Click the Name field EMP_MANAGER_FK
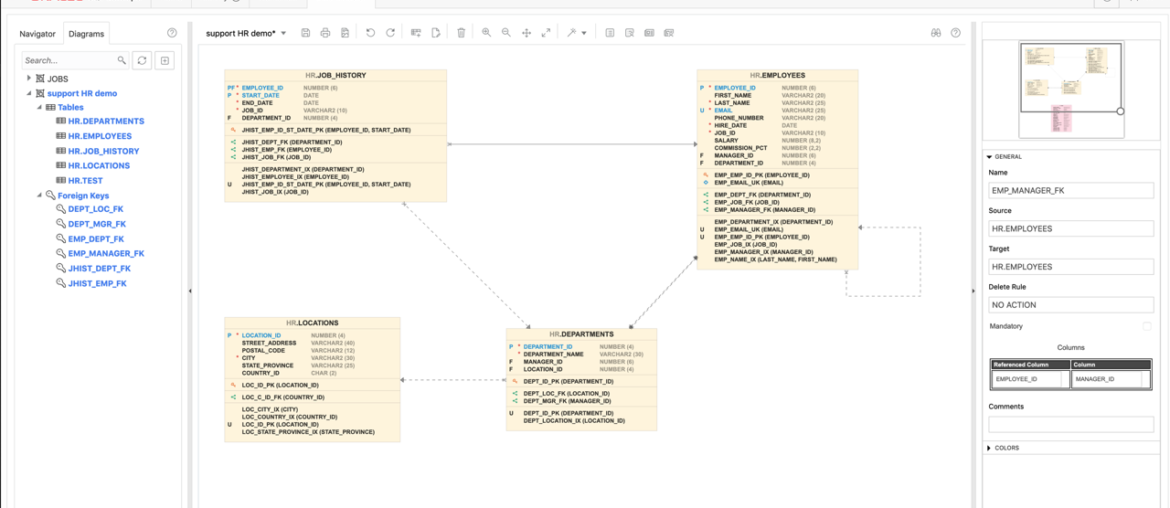 1071,191
